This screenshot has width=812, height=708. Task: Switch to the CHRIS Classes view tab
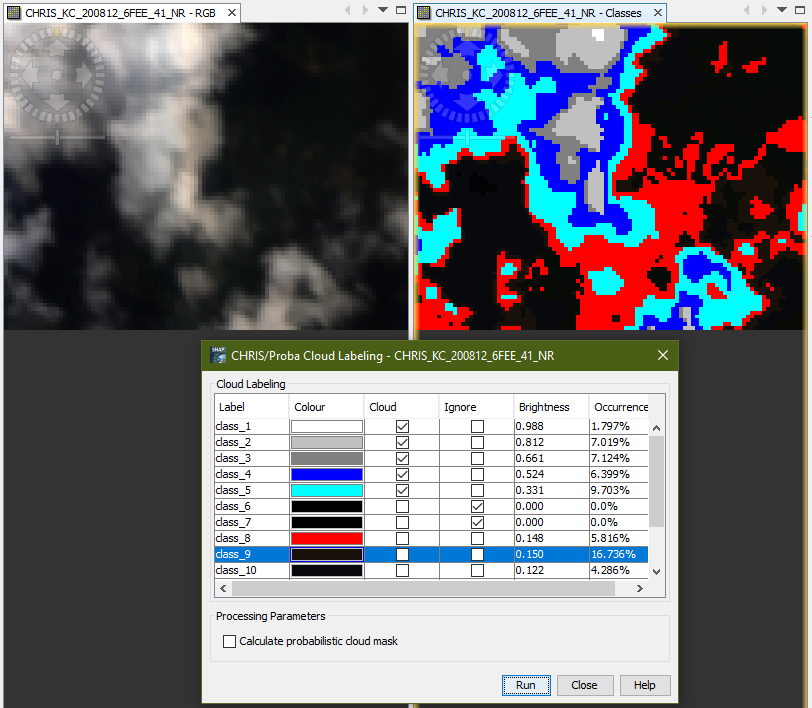pos(538,13)
